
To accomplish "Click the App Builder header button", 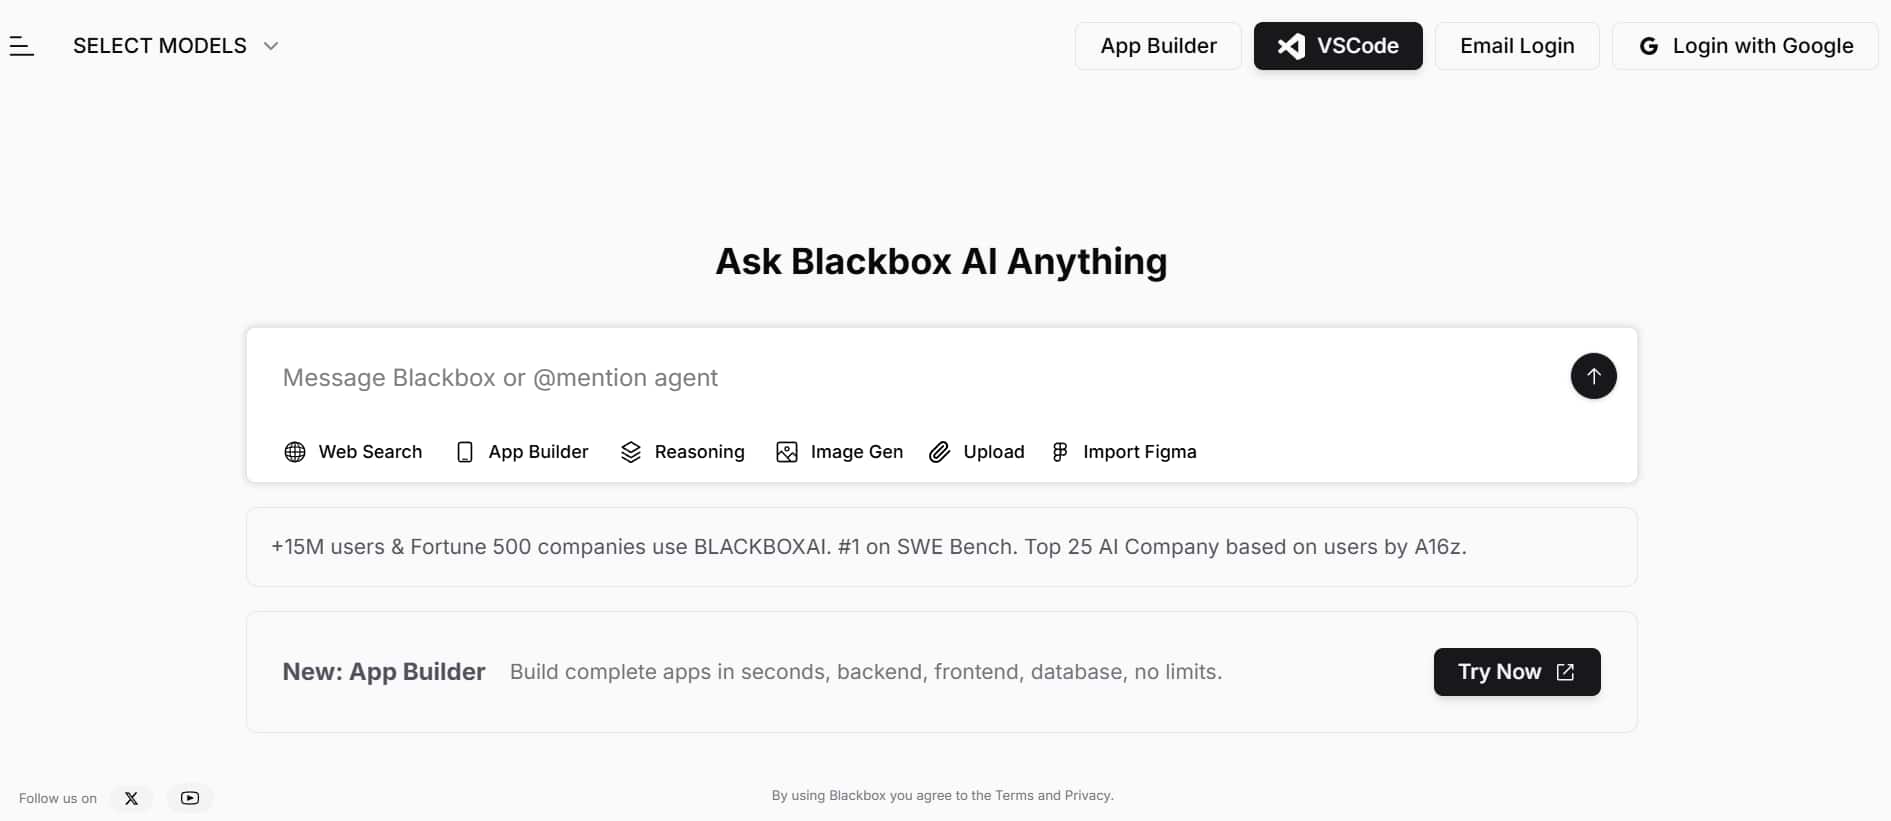I will pyautogui.click(x=1158, y=46).
